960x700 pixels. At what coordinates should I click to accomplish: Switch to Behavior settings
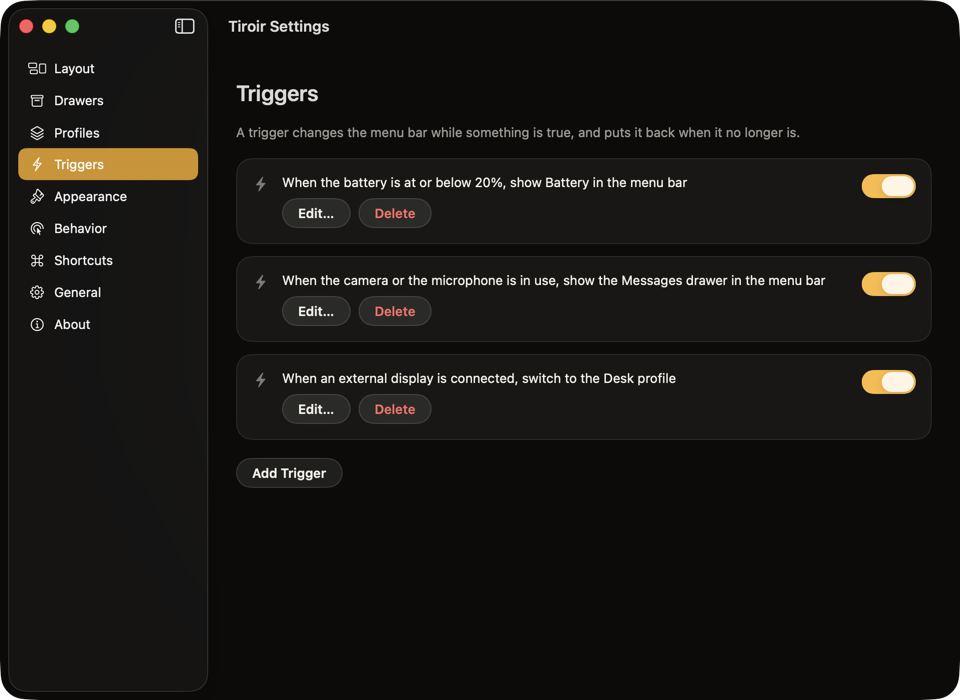click(x=108, y=228)
